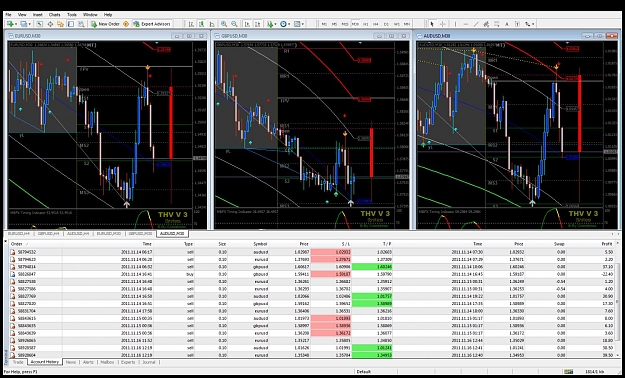This screenshot has height=378, width=625.
Task: Open the Templates toolbar icon
Action: 297,24
